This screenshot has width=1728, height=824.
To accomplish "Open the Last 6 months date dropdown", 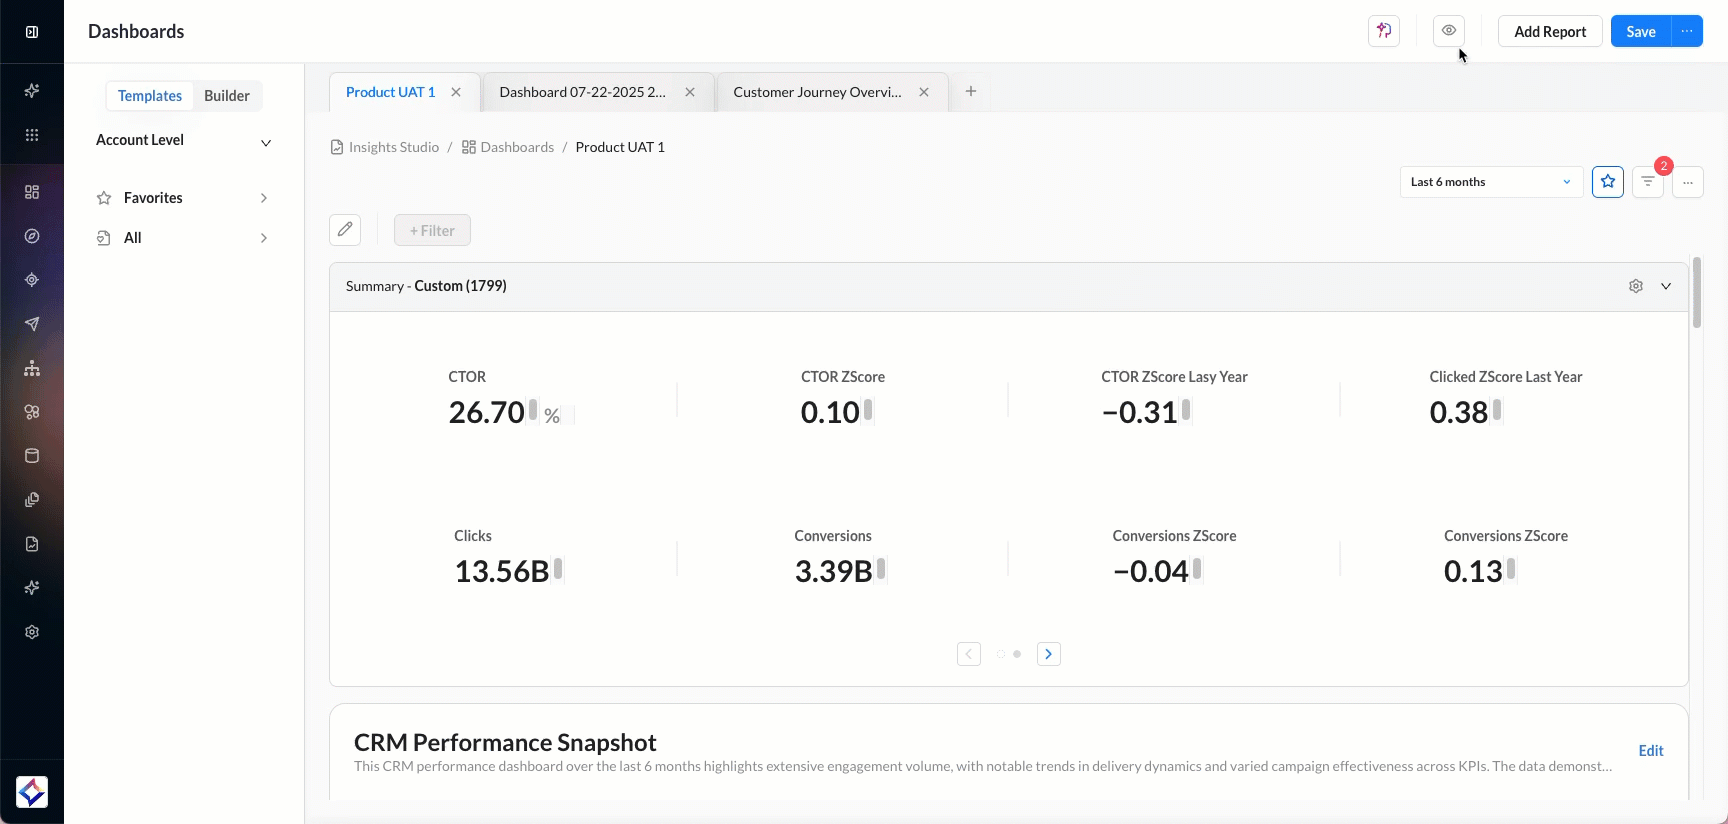I will pos(1490,182).
